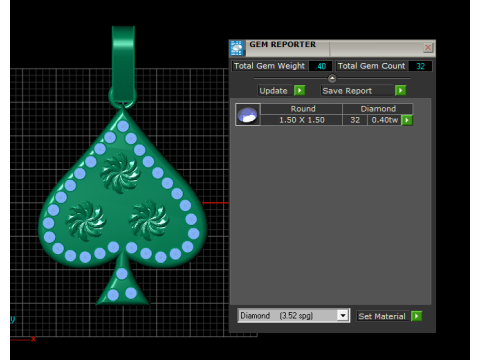The image size is (480, 360).
Task: Select the Round shape cell
Action: (302, 109)
